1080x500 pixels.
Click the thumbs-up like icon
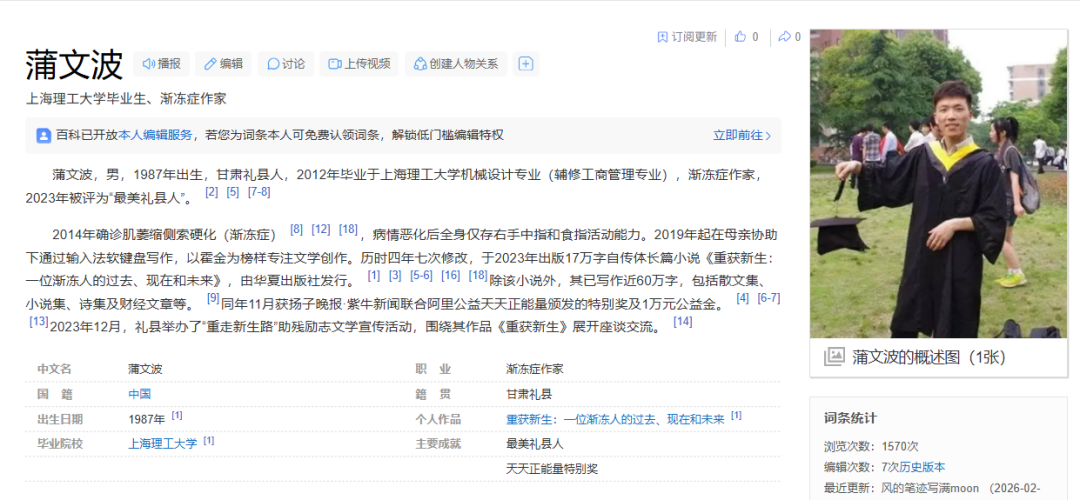coord(741,37)
